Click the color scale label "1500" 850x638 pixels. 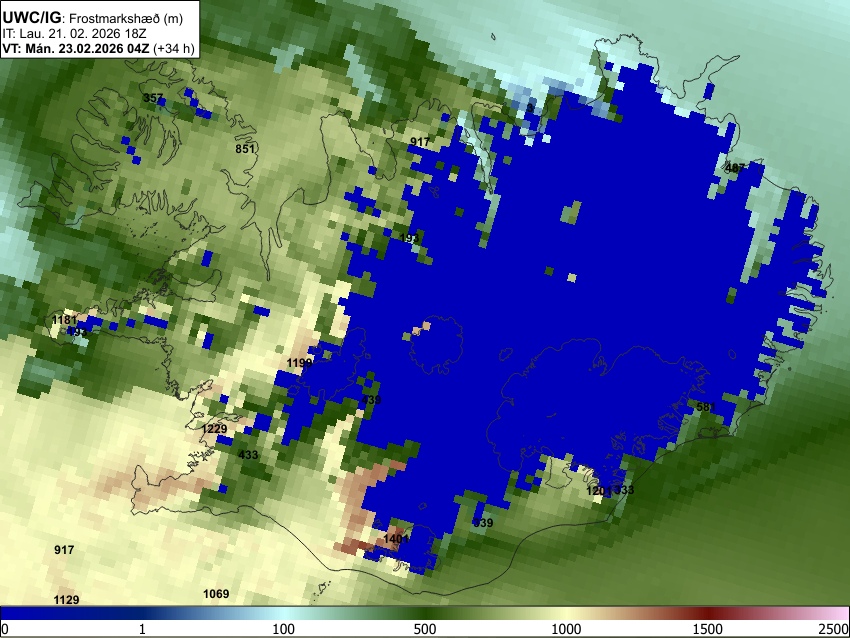click(708, 629)
